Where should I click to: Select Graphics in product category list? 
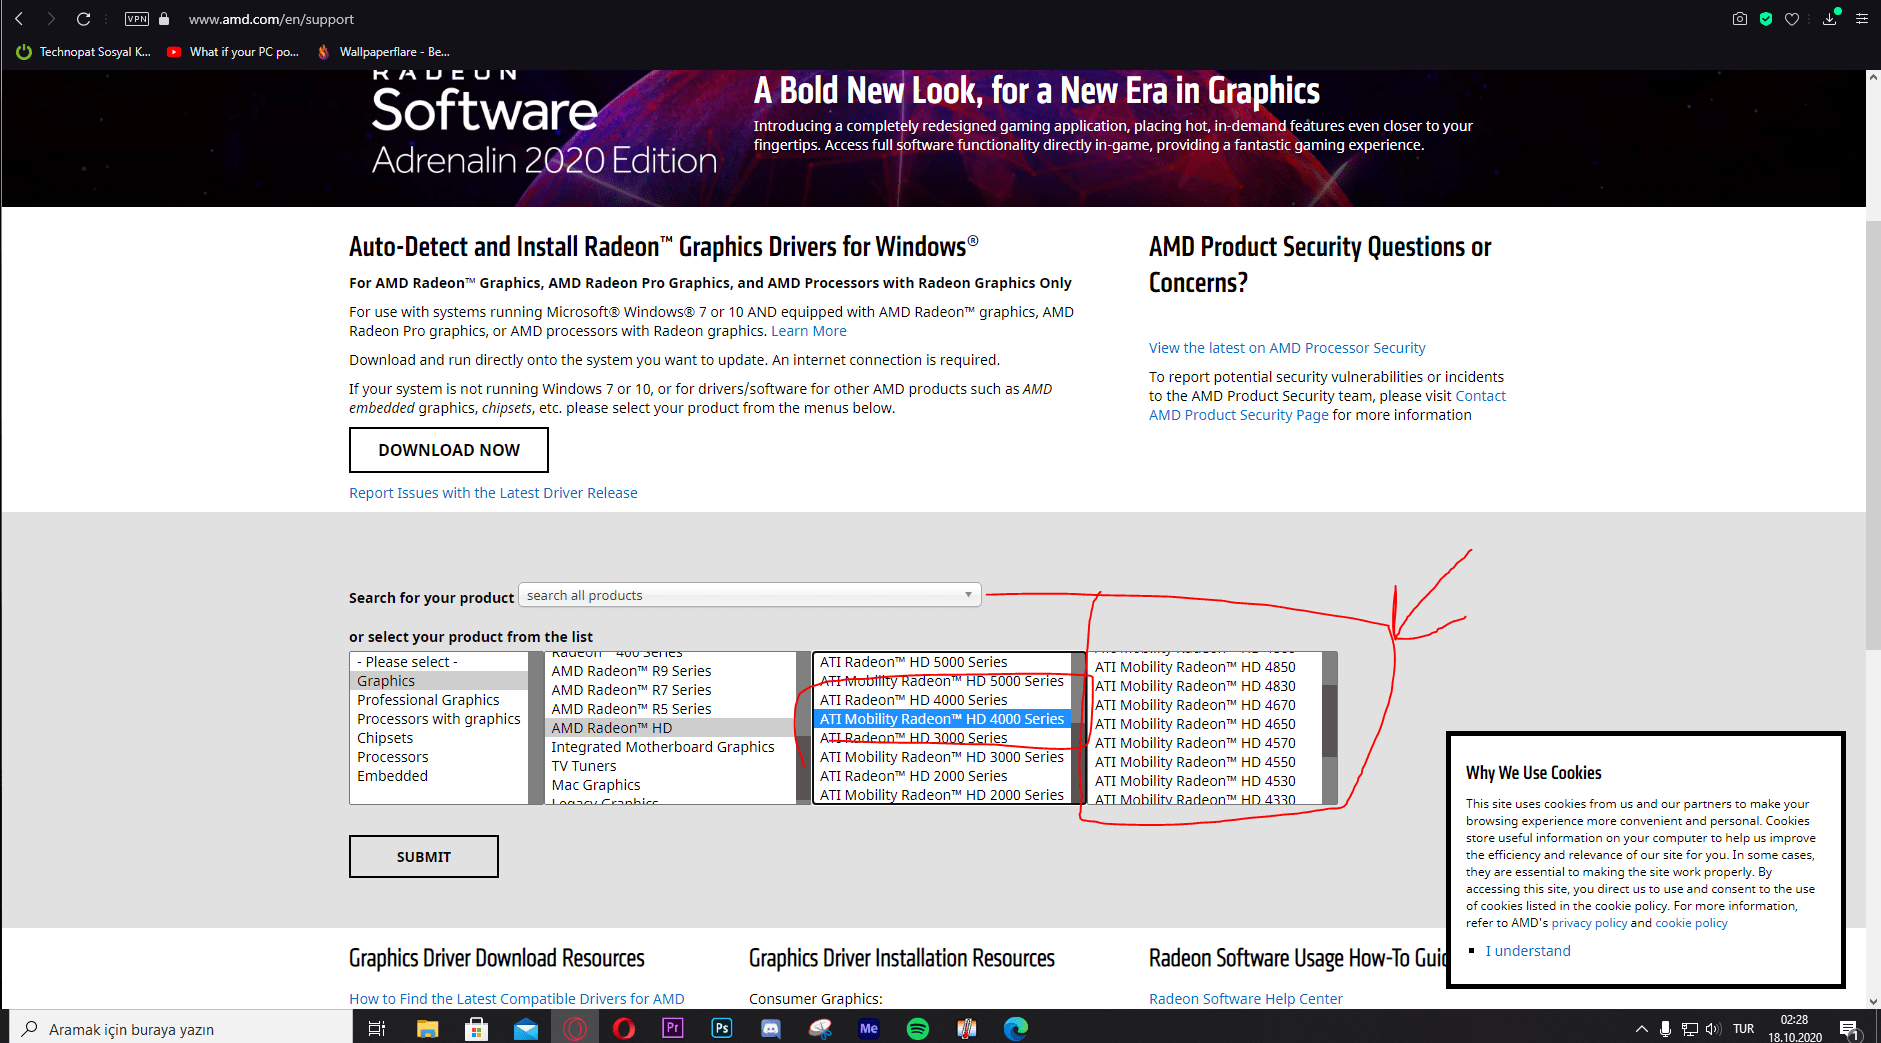439,681
